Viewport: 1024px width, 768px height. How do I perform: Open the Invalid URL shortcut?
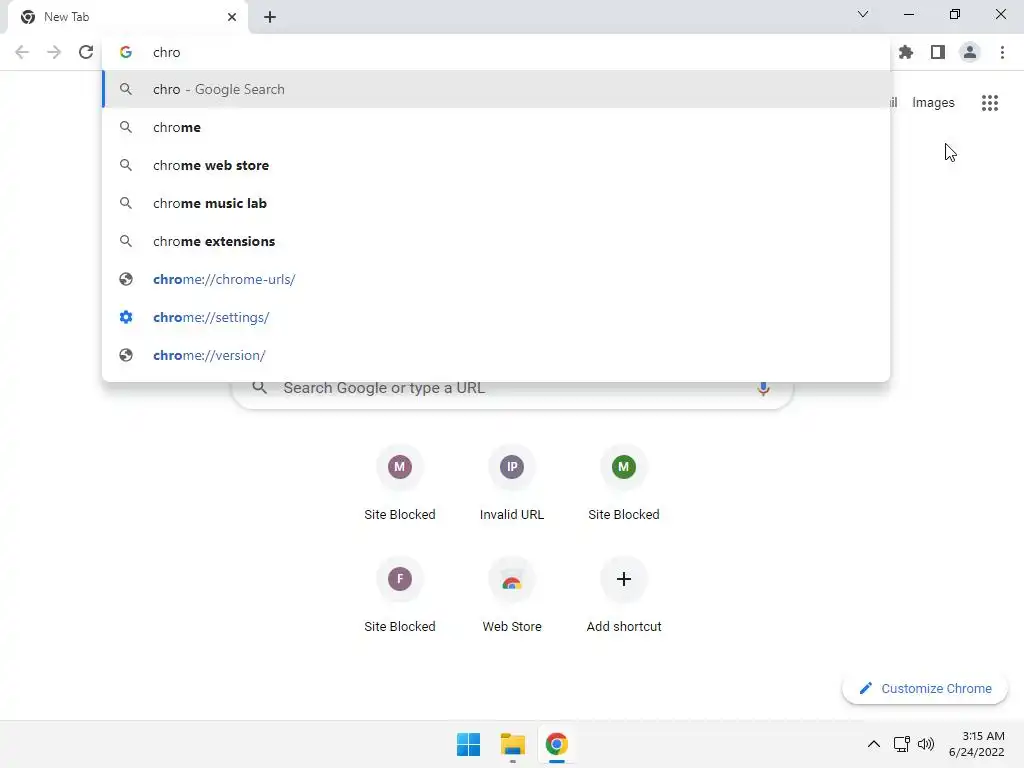point(511,485)
